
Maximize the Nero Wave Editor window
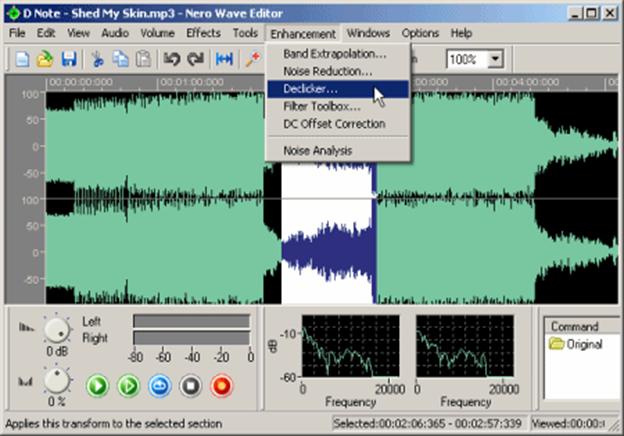(x=591, y=14)
